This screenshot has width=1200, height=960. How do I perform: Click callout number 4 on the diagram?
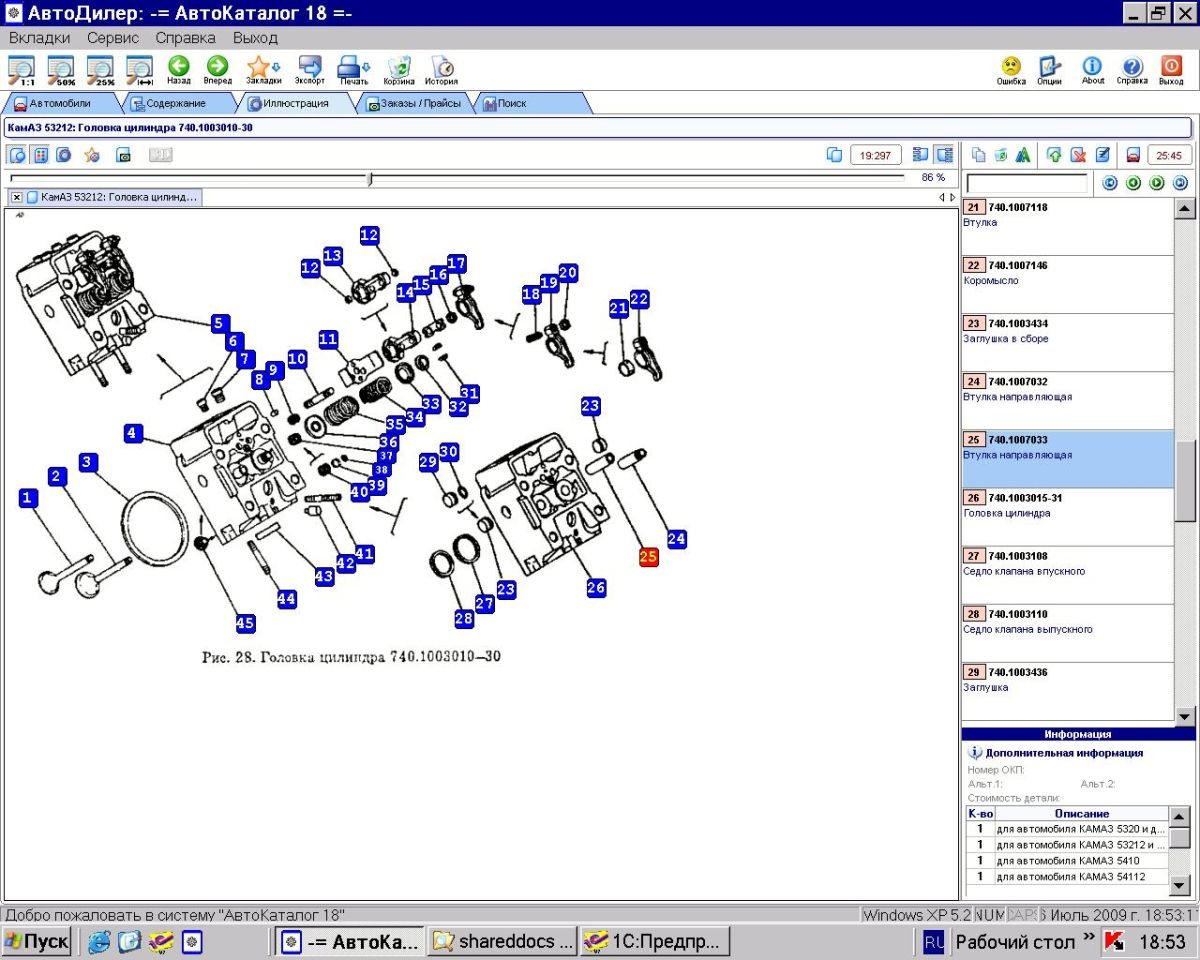[x=131, y=433]
